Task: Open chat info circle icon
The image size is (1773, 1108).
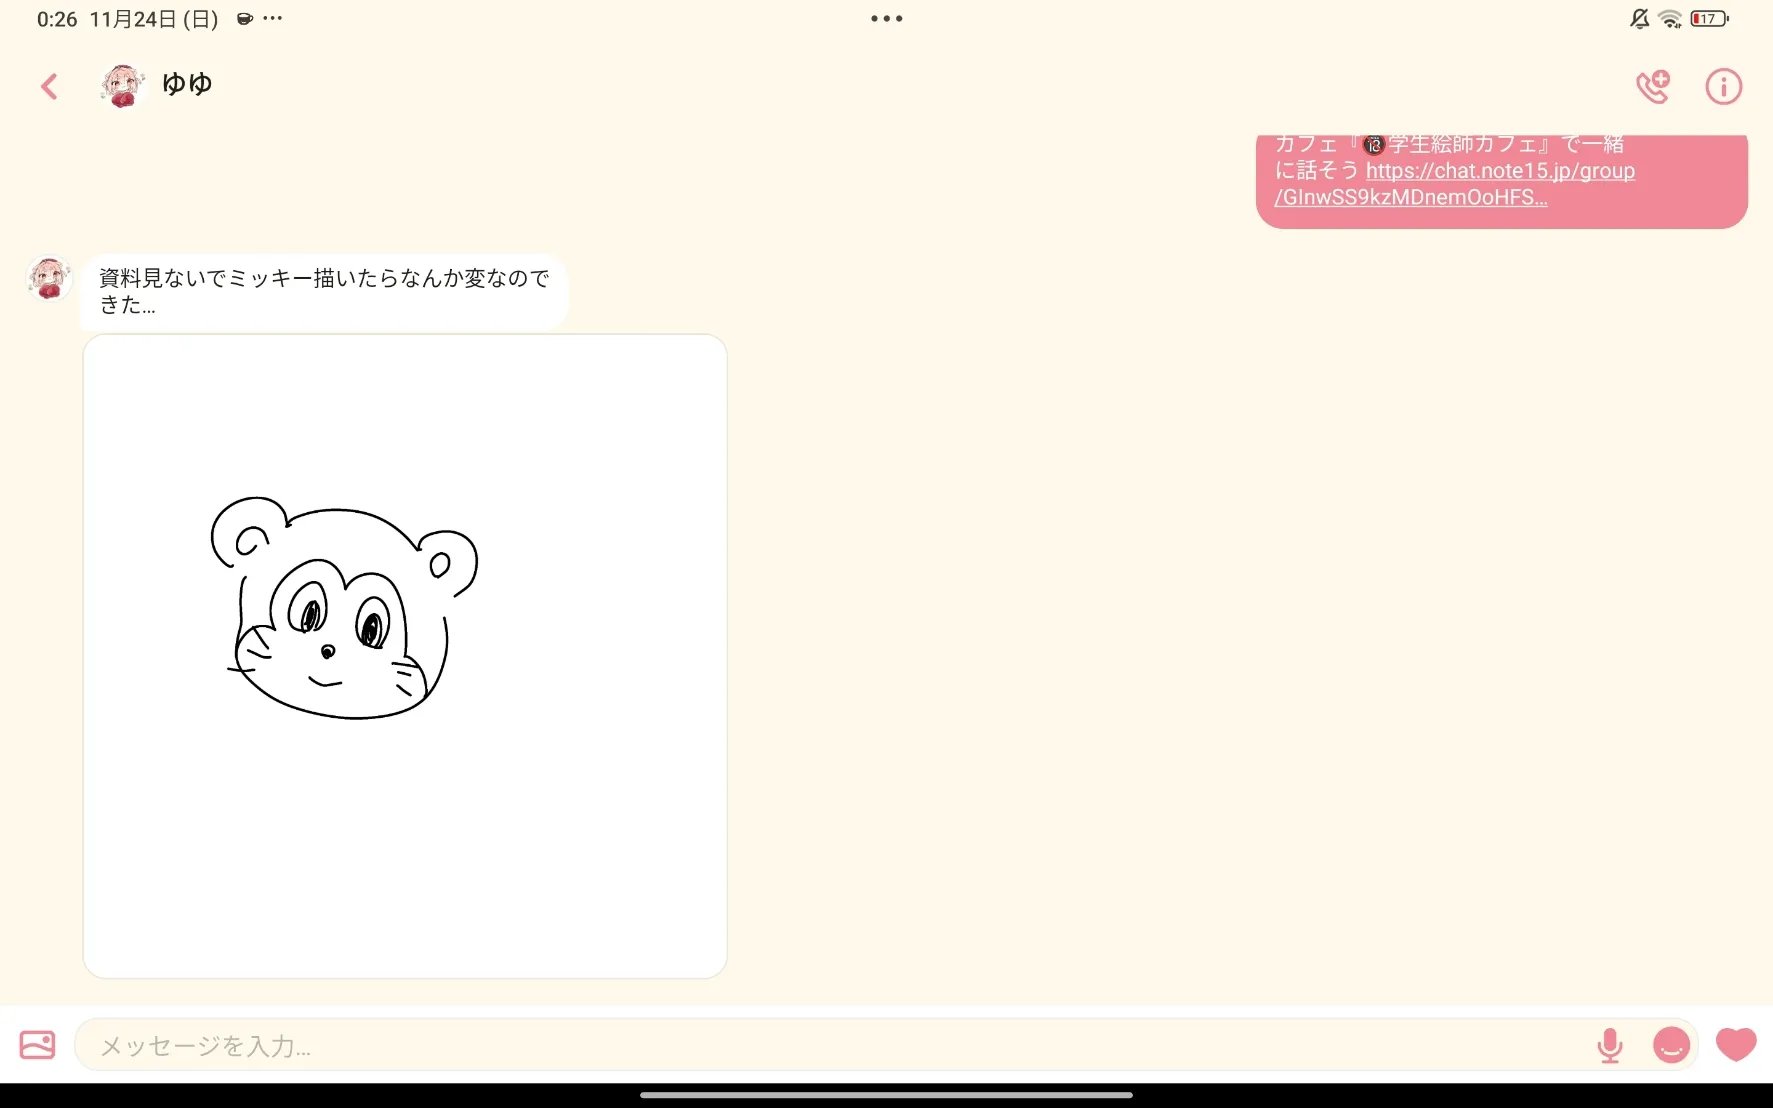Action: pos(1723,87)
